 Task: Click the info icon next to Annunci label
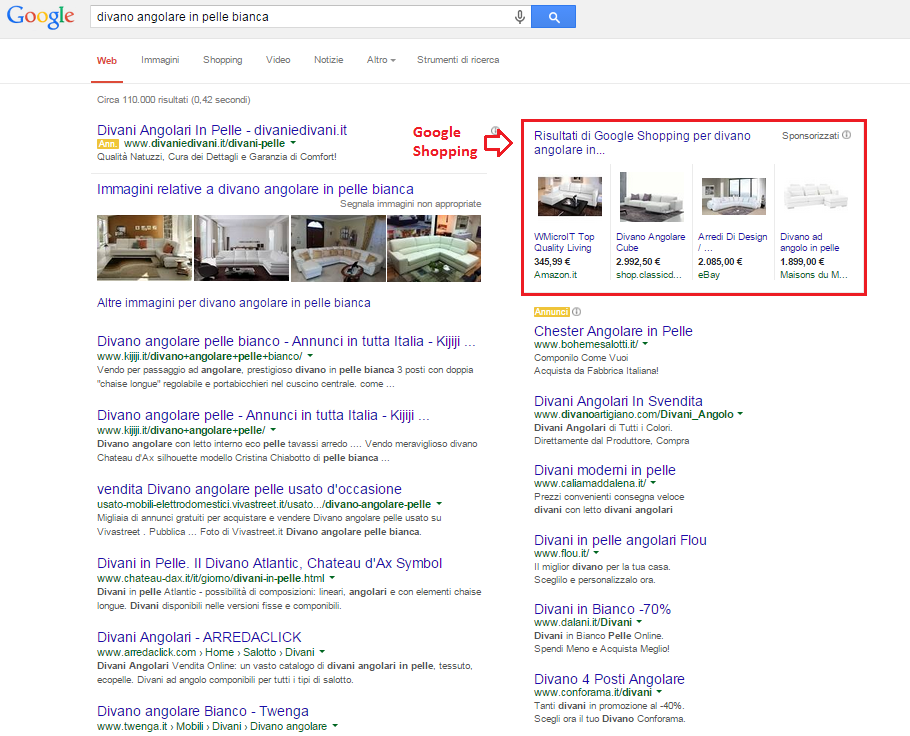pos(576,312)
